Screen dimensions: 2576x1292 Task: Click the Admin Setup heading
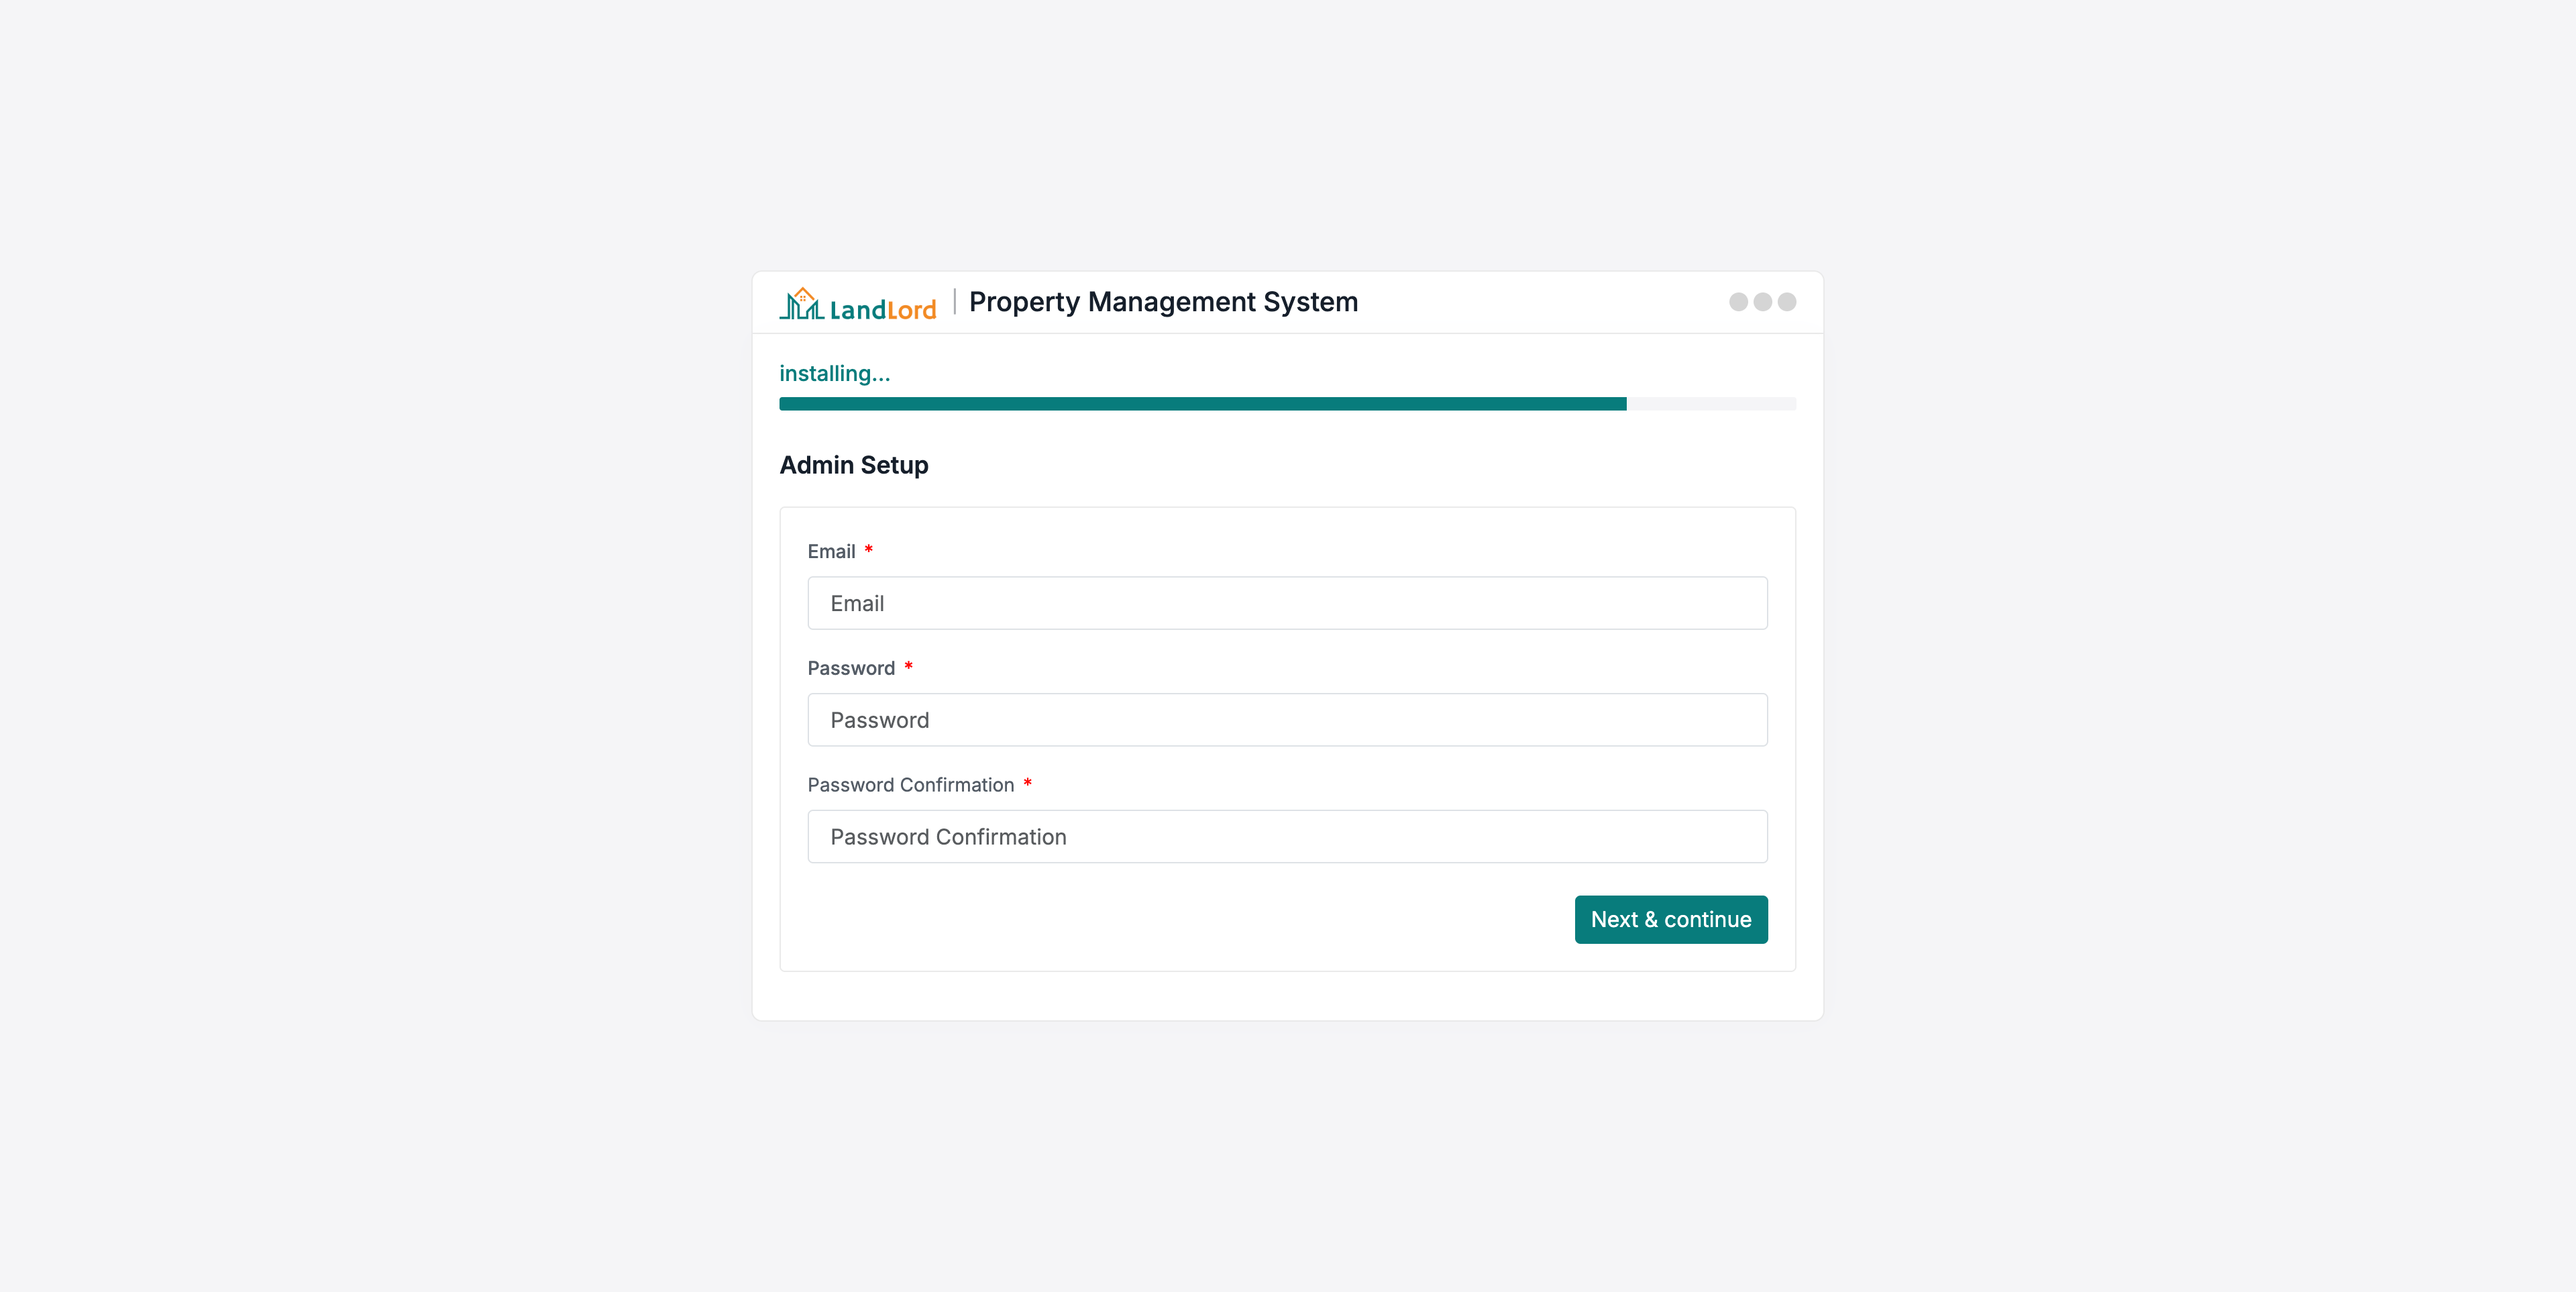click(853, 465)
